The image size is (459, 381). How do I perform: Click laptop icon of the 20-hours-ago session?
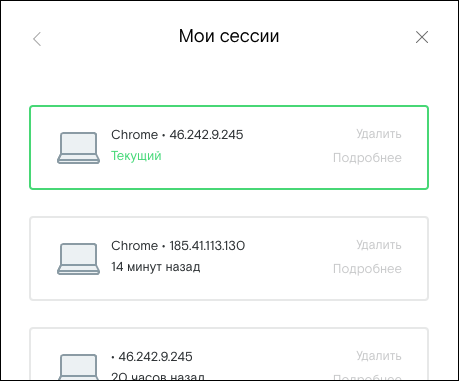[x=78, y=367]
